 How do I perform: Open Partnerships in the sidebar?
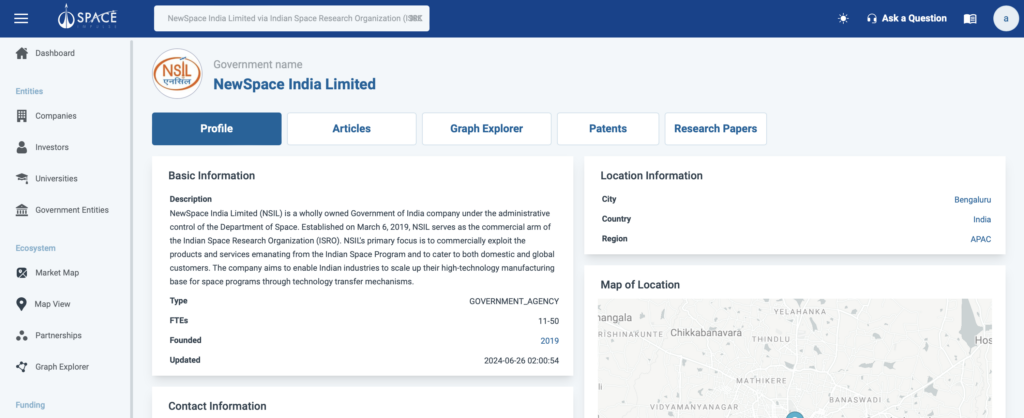58,335
